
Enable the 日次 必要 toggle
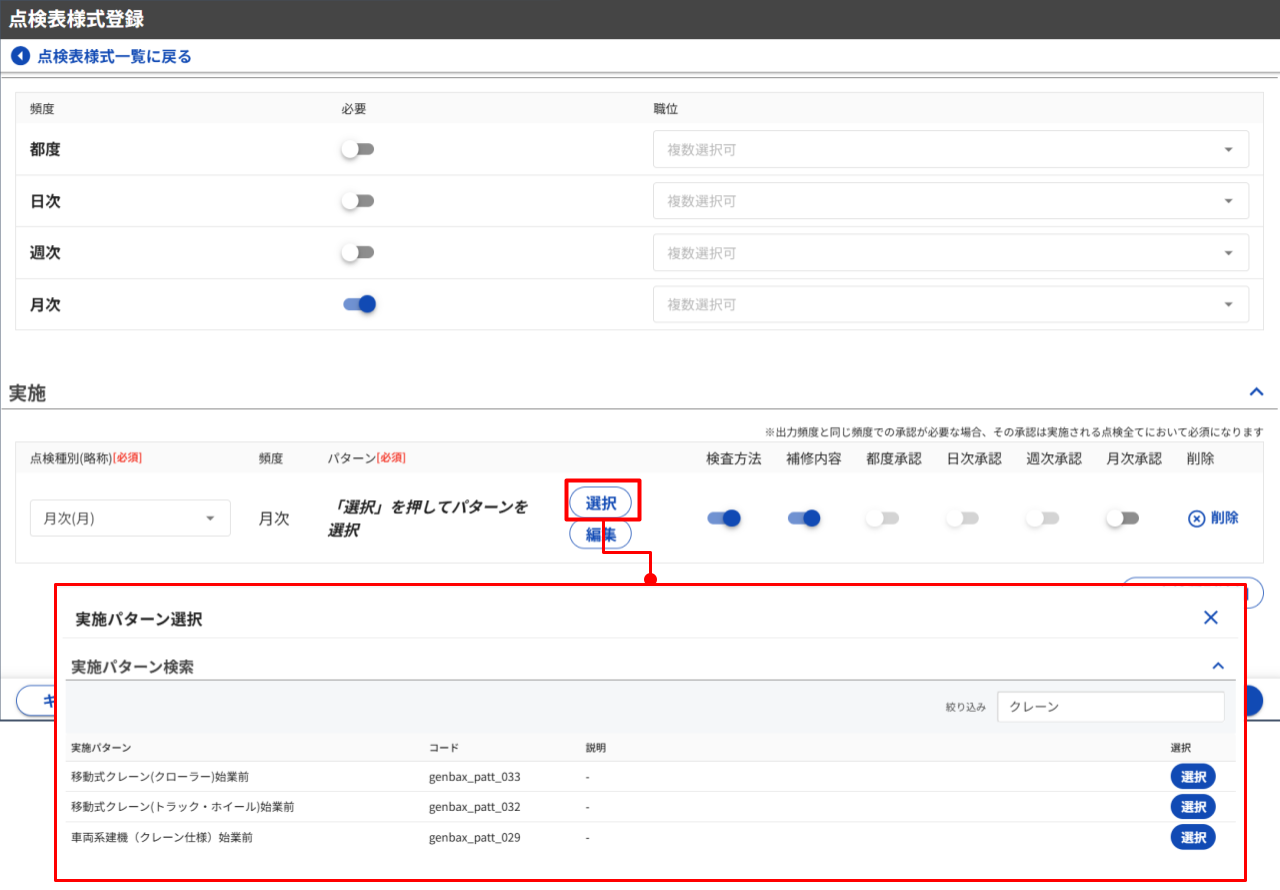click(x=357, y=201)
